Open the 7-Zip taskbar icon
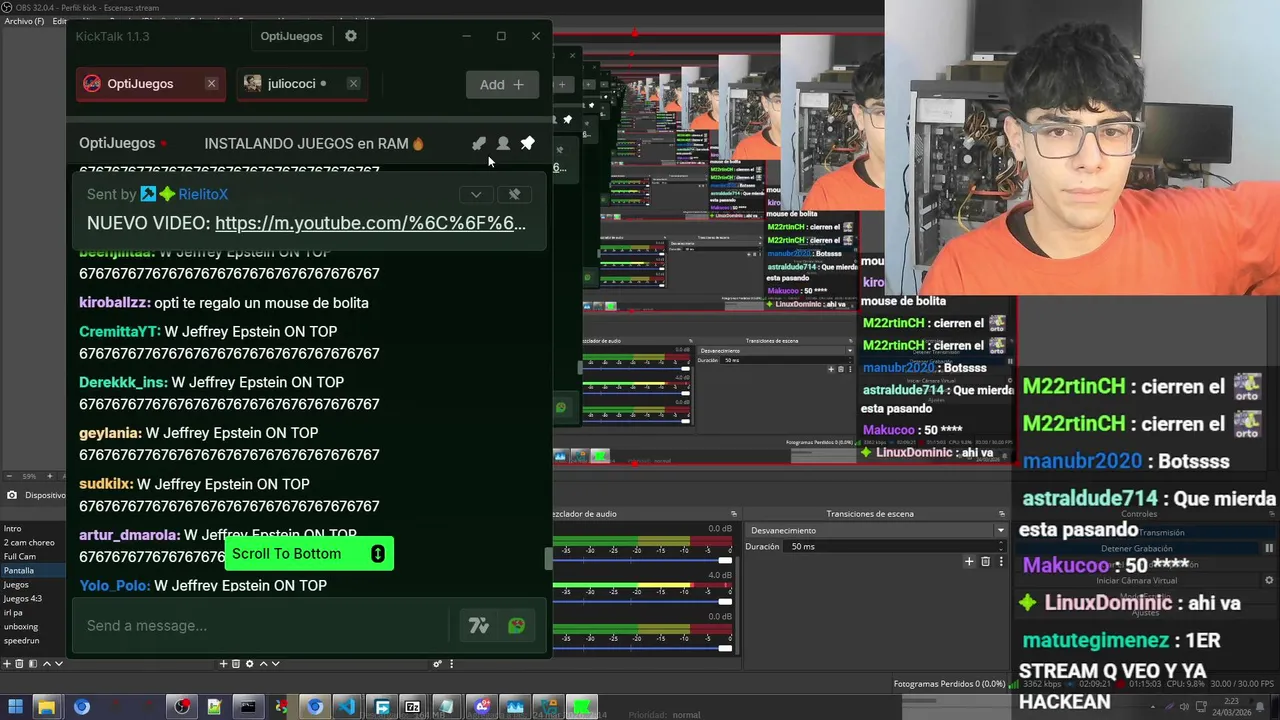 tap(412, 707)
